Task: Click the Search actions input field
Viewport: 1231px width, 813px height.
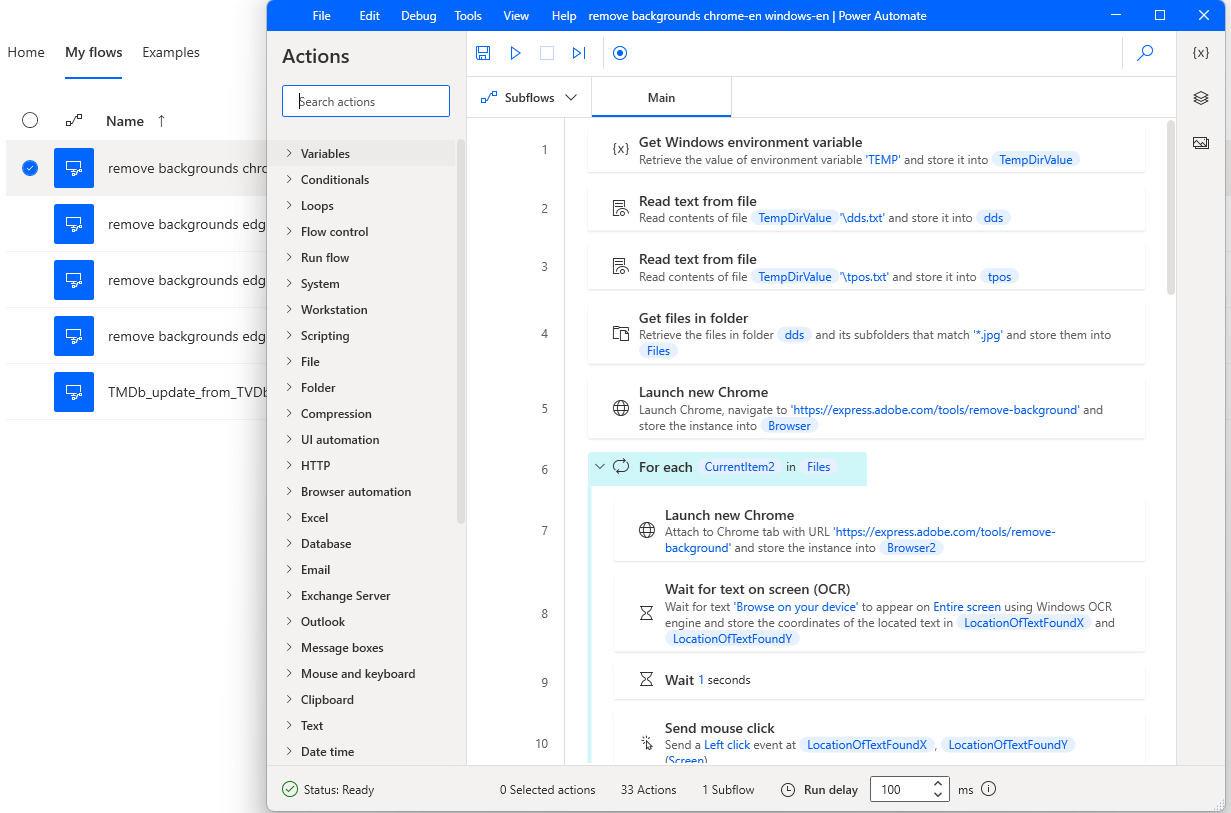Action: click(x=366, y=101)
